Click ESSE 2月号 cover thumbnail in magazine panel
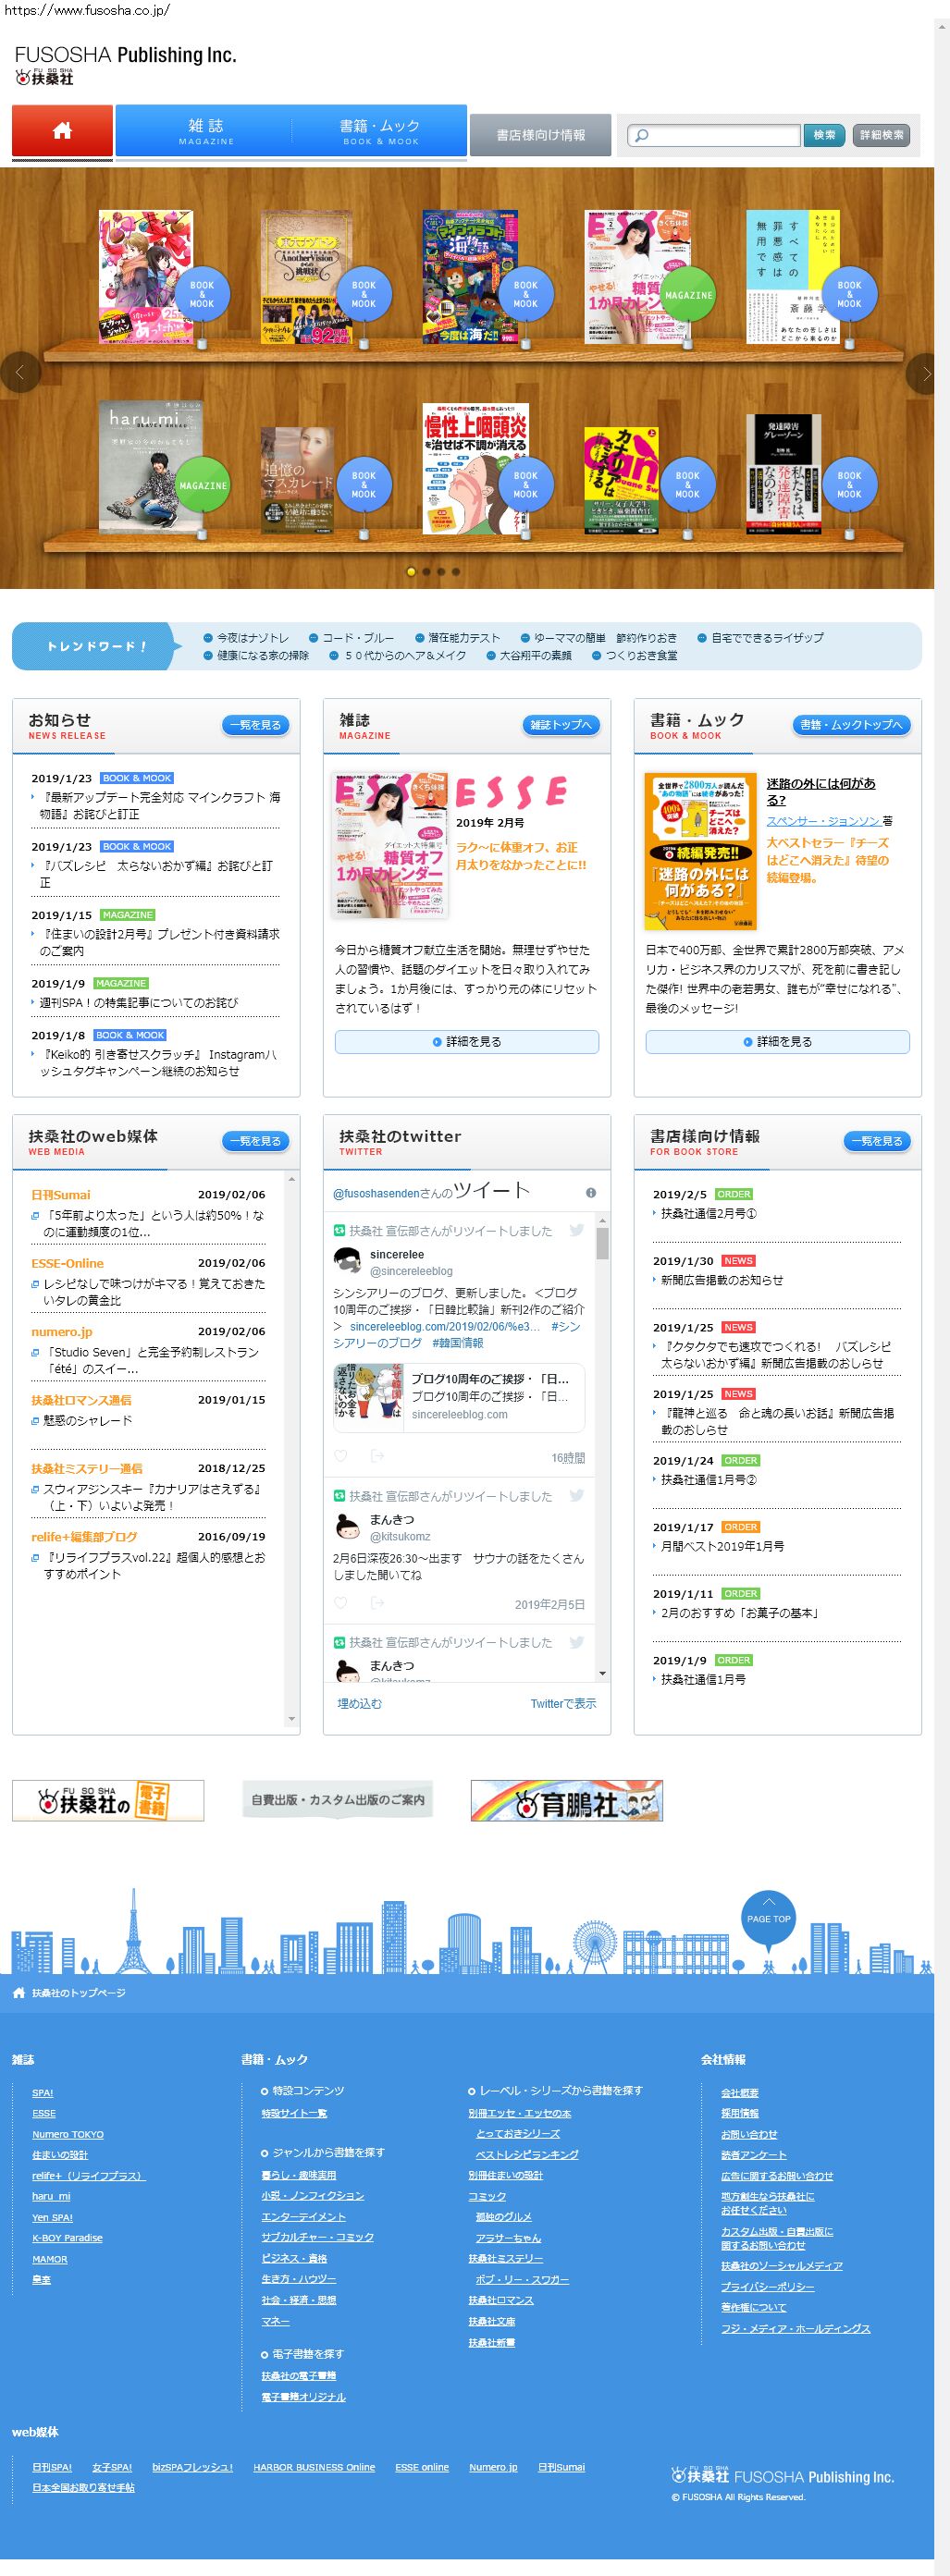 pos(390,845)
